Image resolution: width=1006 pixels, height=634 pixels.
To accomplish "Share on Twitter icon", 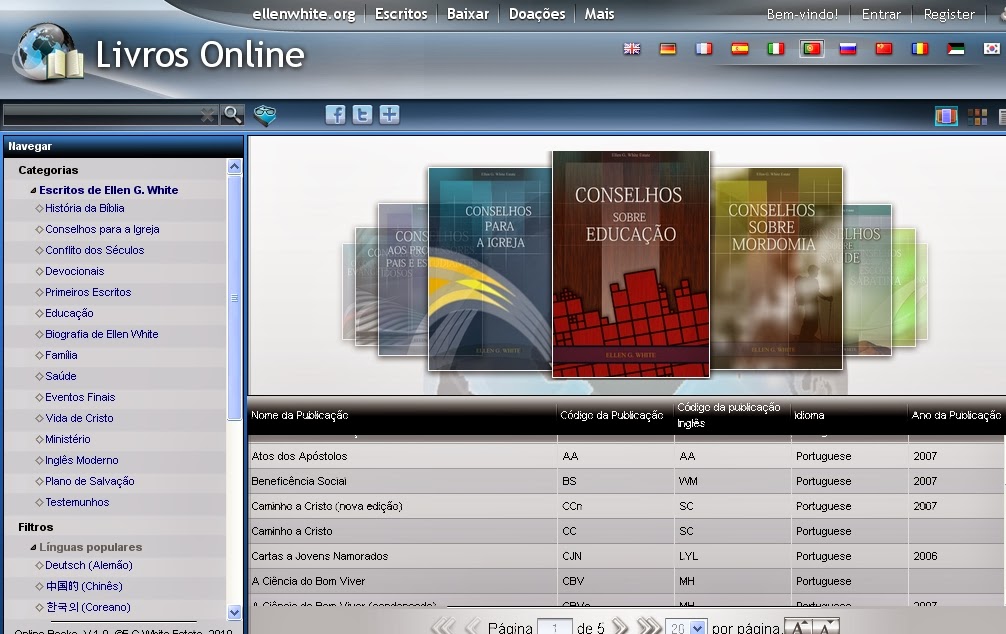I will coord(362,115).
